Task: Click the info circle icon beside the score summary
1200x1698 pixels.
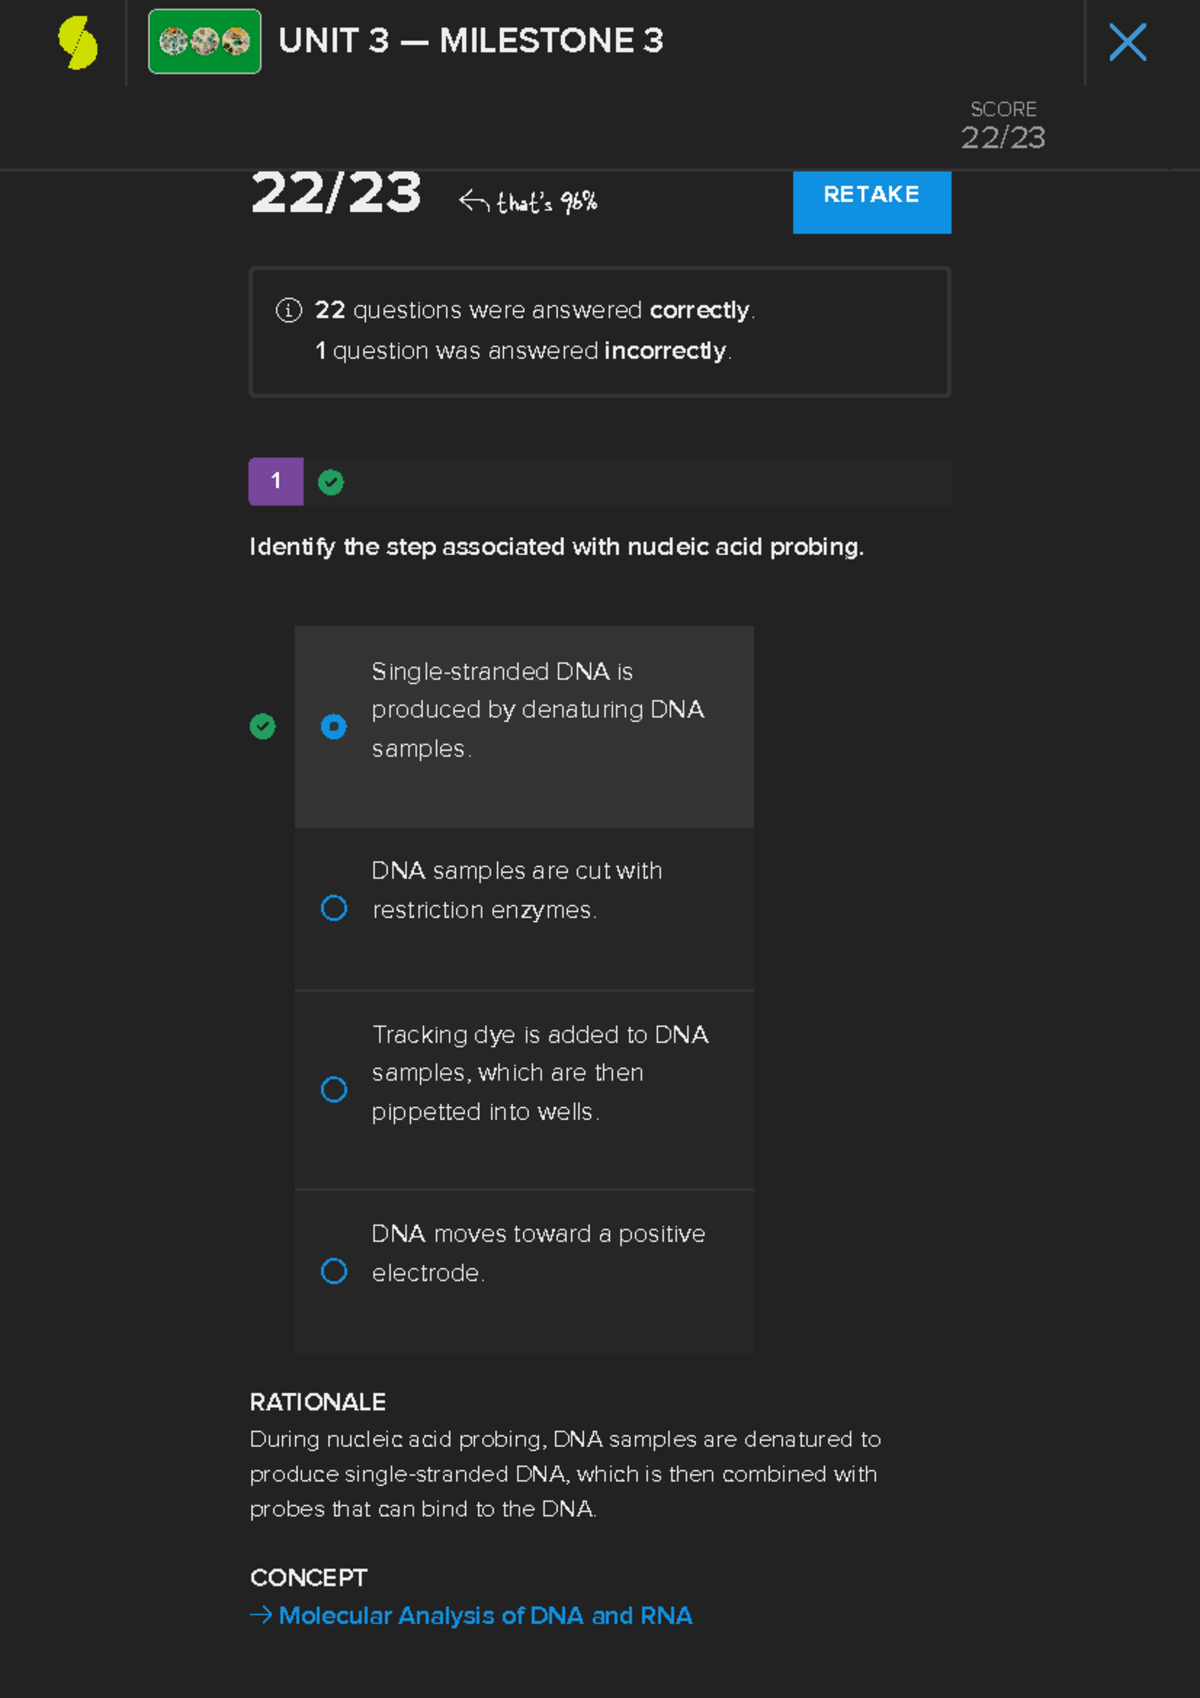Action: coord(288,311)
